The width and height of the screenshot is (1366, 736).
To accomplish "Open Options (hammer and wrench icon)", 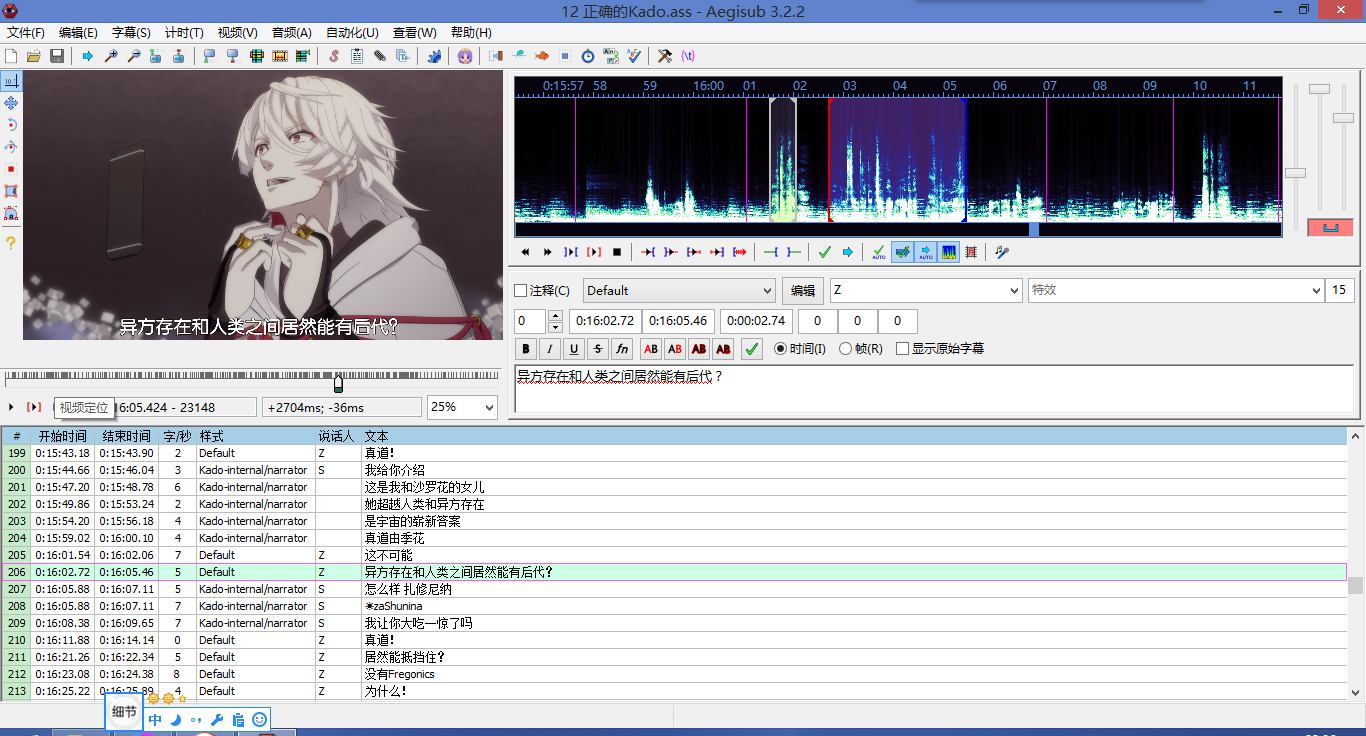I will [x=665, y=56].
